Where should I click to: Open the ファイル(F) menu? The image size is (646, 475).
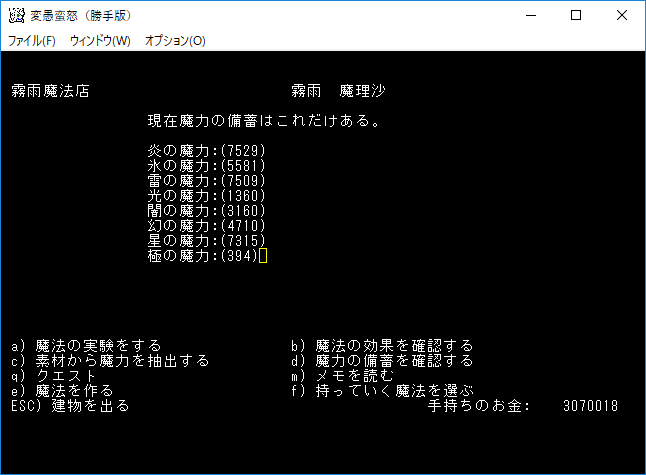point(32,41)
